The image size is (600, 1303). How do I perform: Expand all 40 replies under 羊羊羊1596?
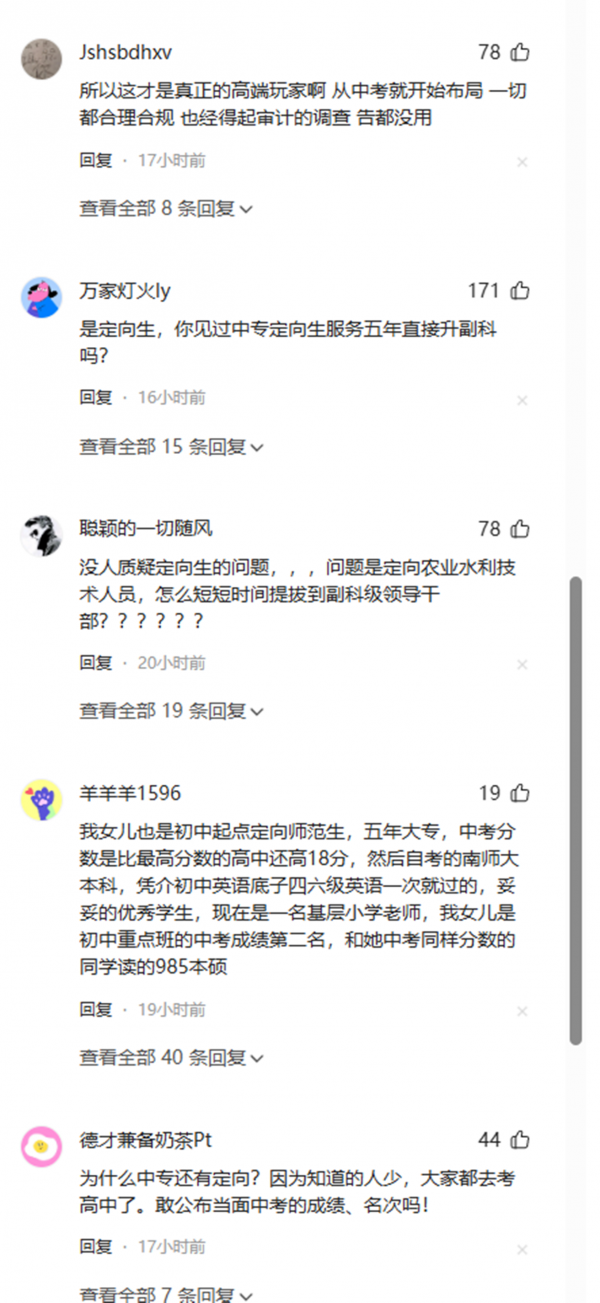(x=172, y=1057)
